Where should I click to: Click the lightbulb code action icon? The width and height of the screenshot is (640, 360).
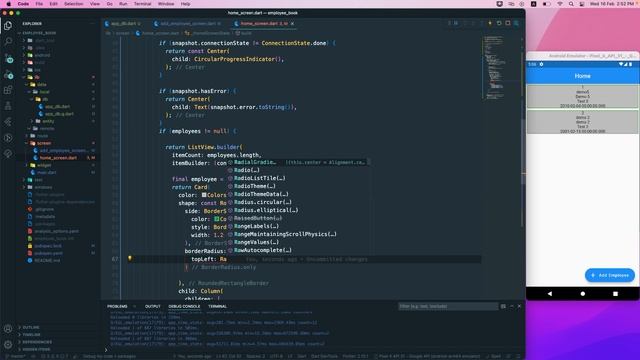[130, 258]
